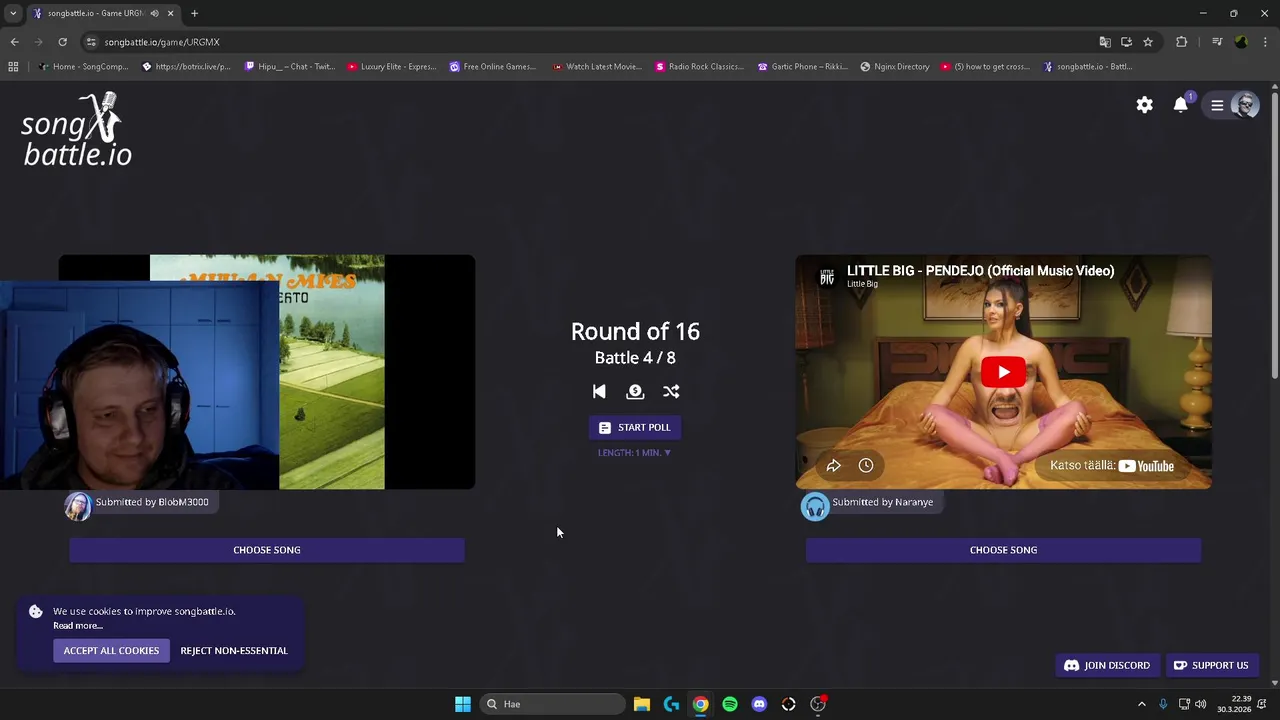Open Chrome media controls icon
This screenshot has width=1280, height=720.
point(1217,42)
